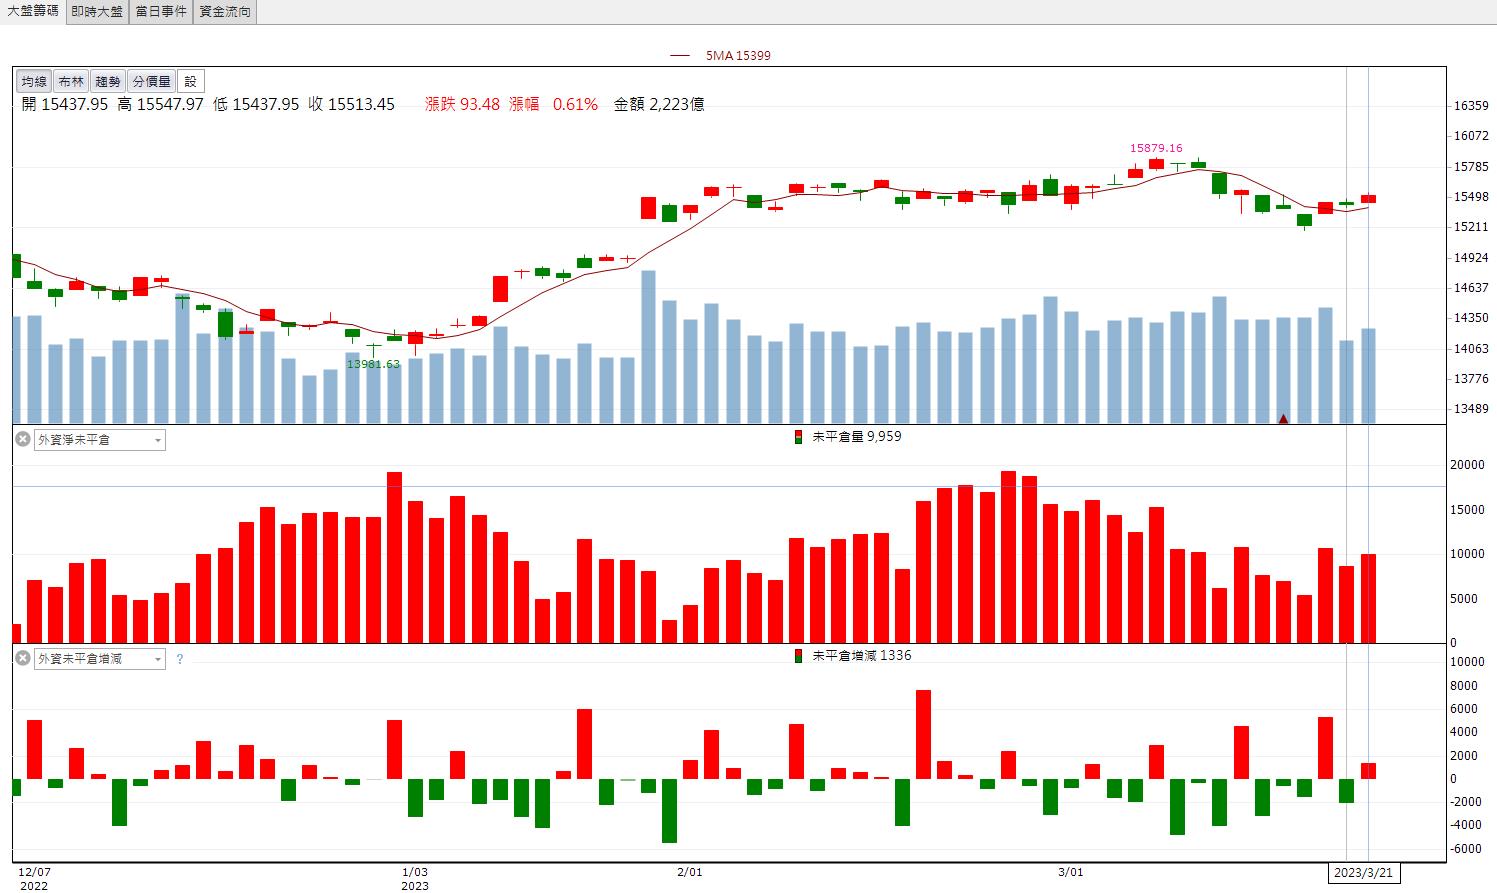Close the 外資淨未平倉 indicator panel
The image size is (1497, 893).
(22, 439)
